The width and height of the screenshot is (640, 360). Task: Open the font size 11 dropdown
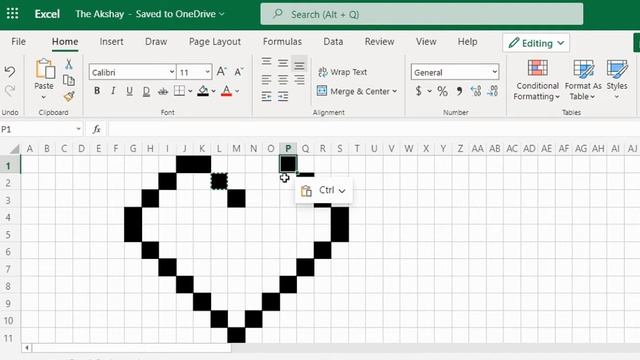point(207,72)
